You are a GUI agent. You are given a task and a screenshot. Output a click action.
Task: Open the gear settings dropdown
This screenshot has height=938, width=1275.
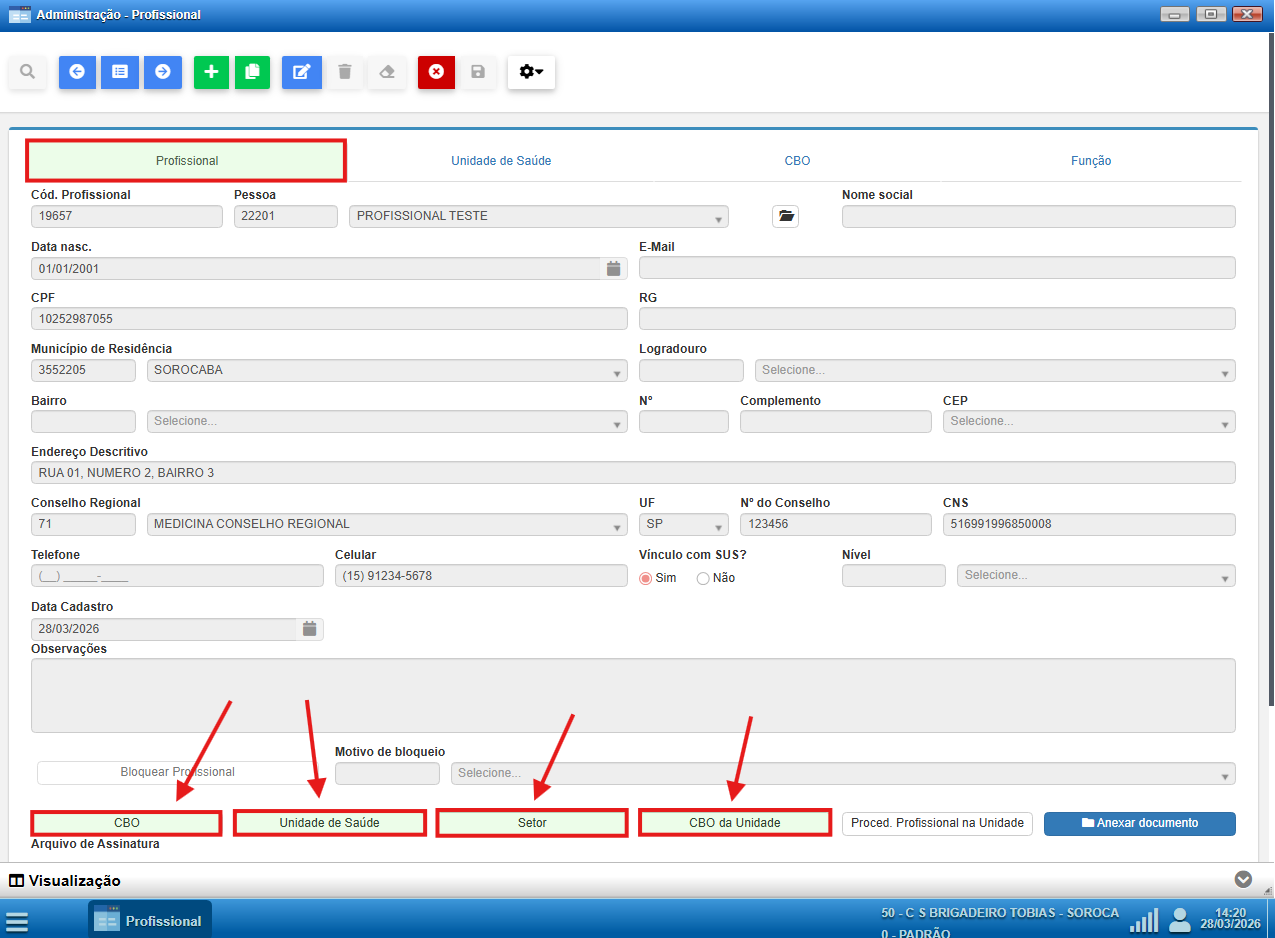tap(531, 72)
